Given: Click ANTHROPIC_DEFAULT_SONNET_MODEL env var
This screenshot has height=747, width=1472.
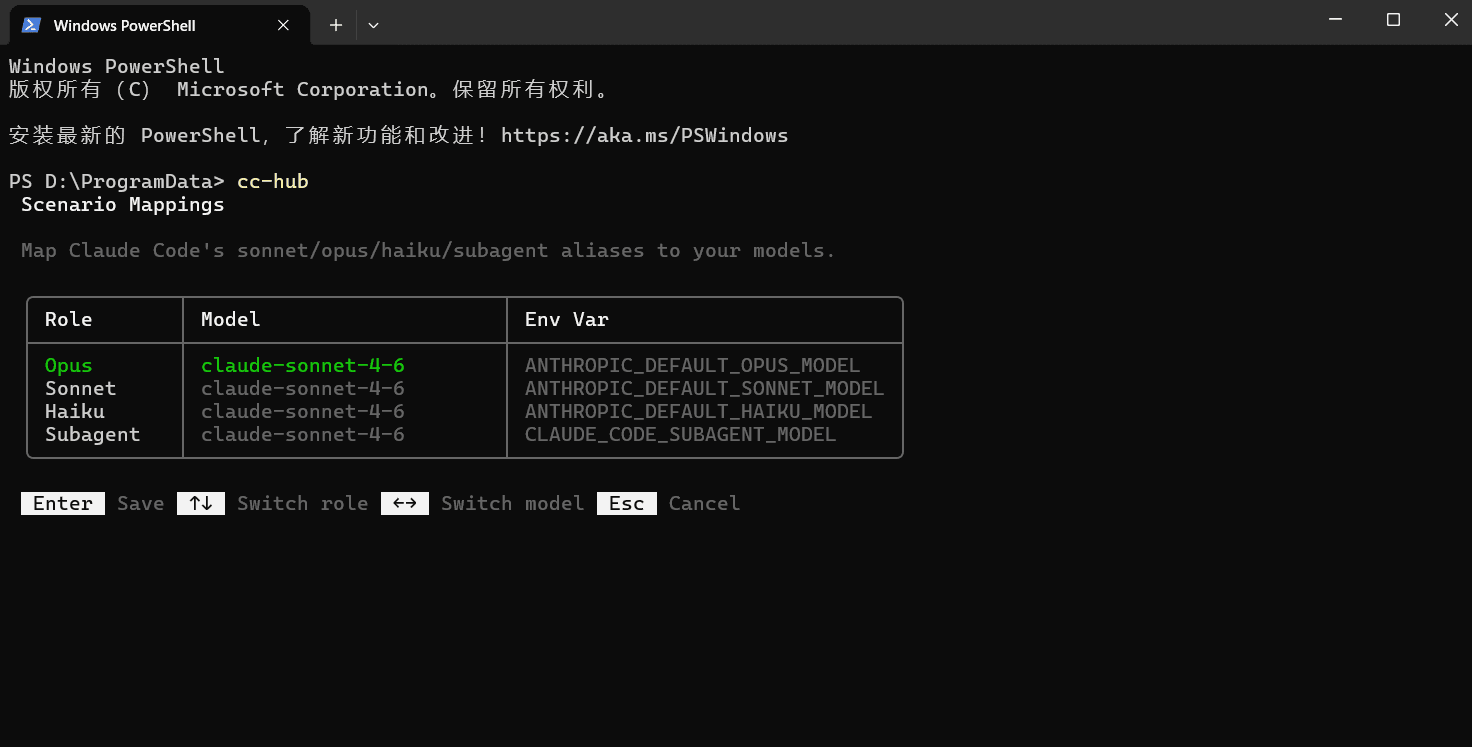Looking at the screenshot, I should tap(705, 388).
